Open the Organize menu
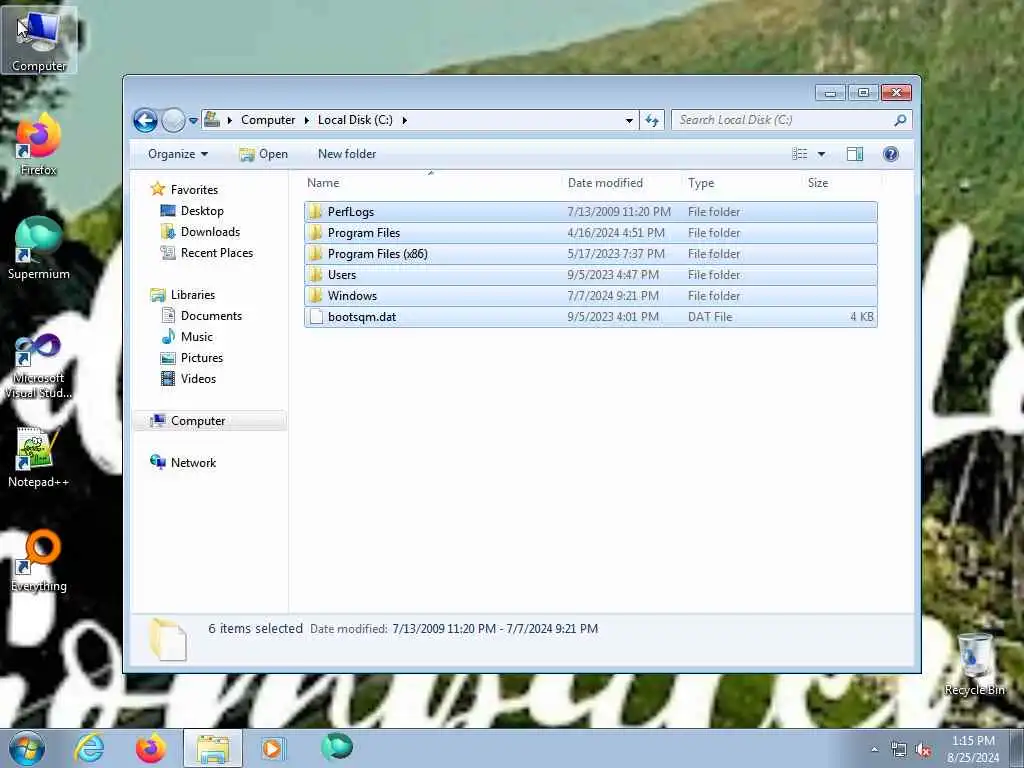This screenshot has height=768, width=1024. point(178,154)
